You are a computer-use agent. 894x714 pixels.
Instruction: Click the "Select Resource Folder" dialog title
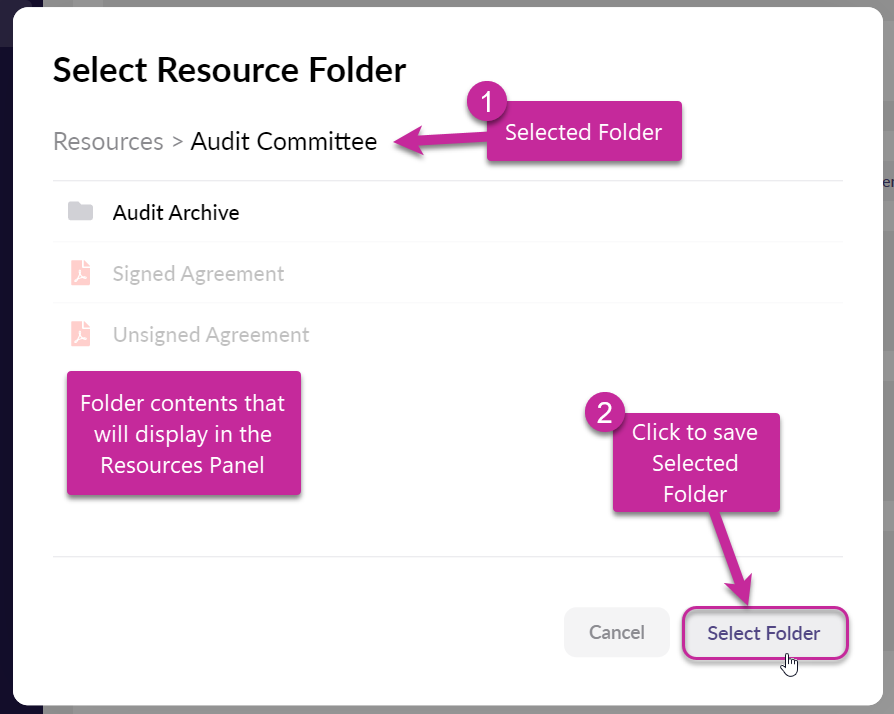(229, 70)
